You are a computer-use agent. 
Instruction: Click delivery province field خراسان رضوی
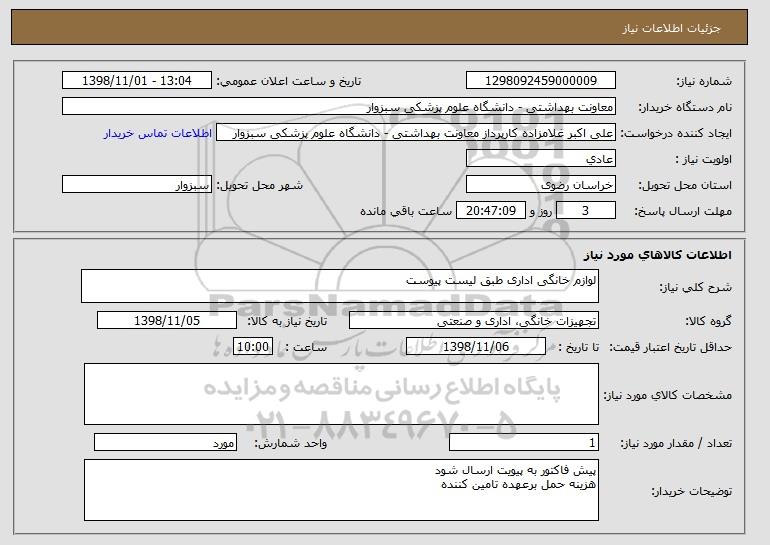click(541, 185)
